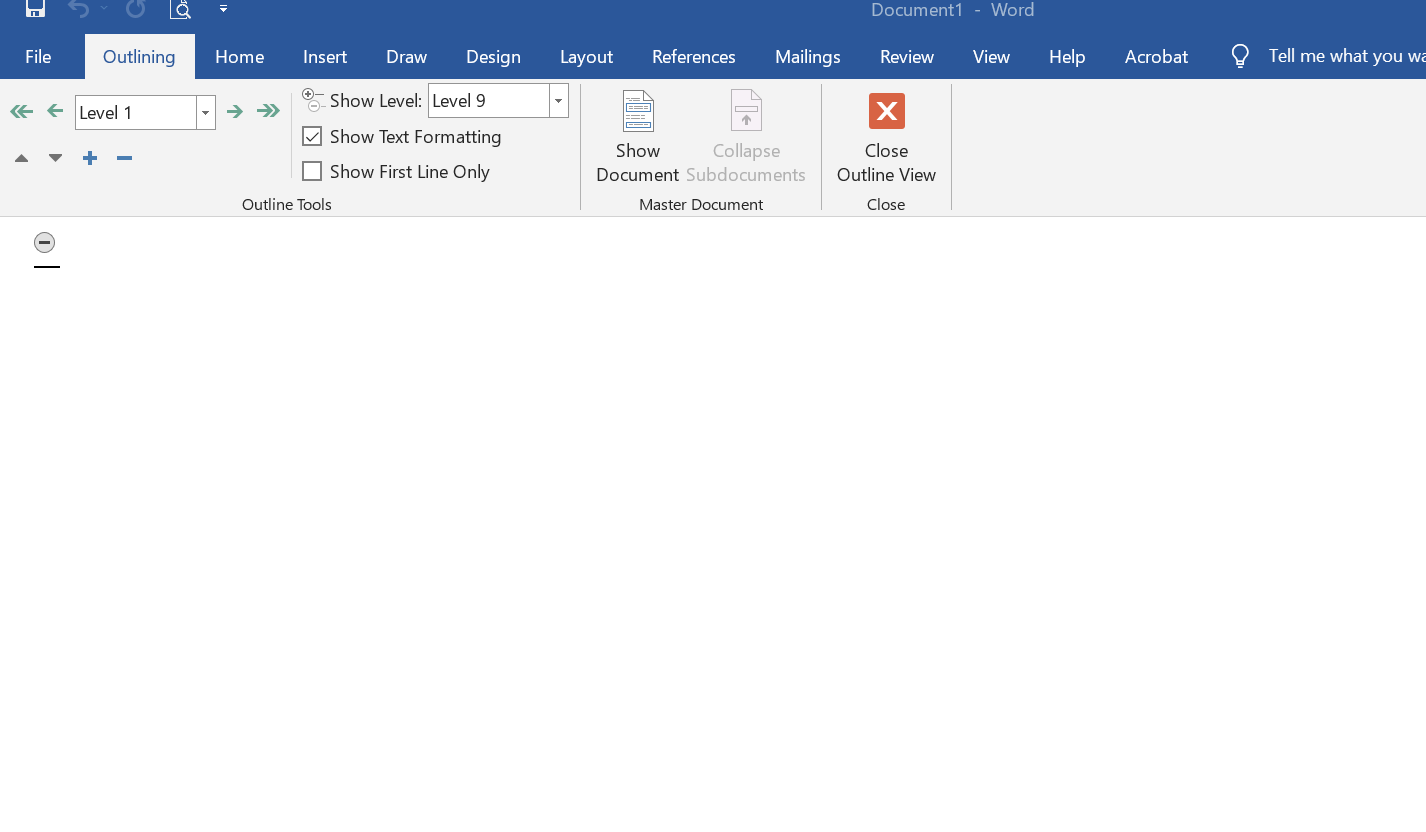Demote outline item one level

click(x=235, y=112)
